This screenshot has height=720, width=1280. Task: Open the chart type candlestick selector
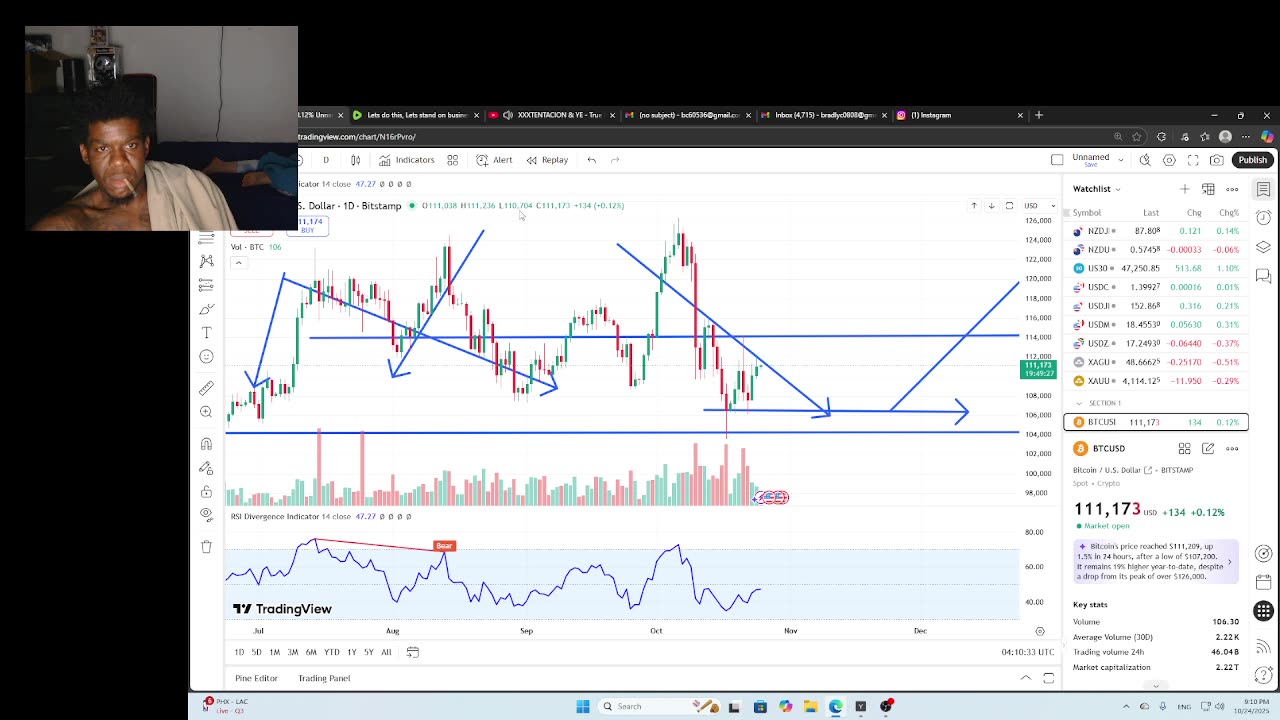point(355,160)
